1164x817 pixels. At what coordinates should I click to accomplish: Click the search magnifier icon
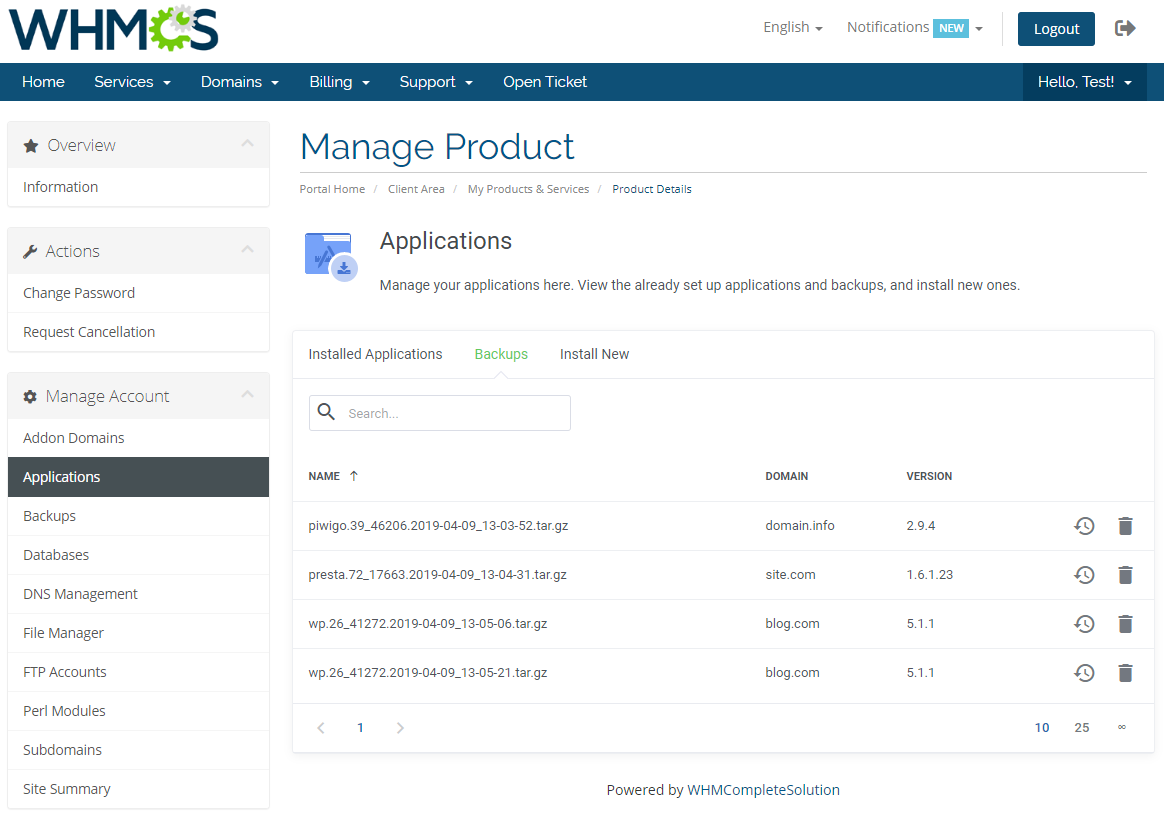(326, 412)
